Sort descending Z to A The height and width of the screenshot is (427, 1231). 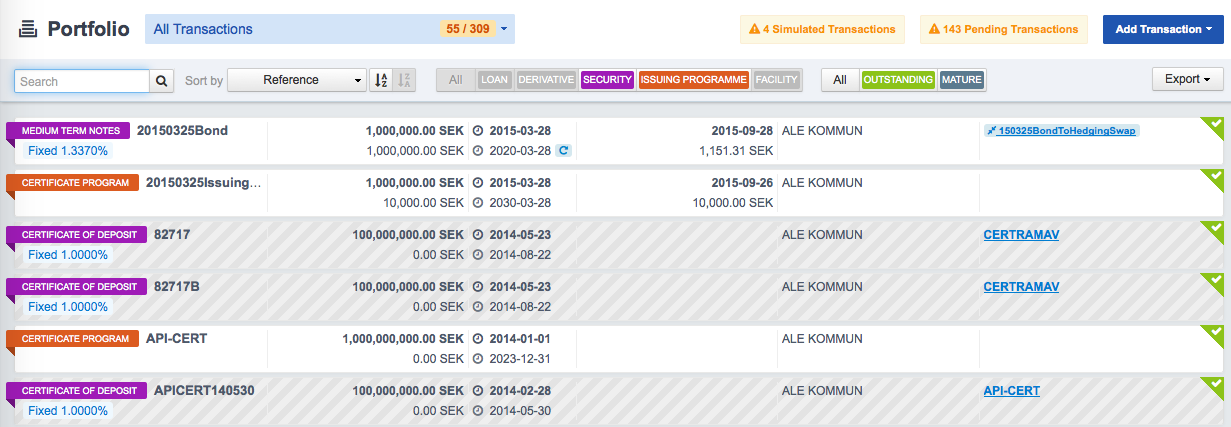tap(404, 80)
